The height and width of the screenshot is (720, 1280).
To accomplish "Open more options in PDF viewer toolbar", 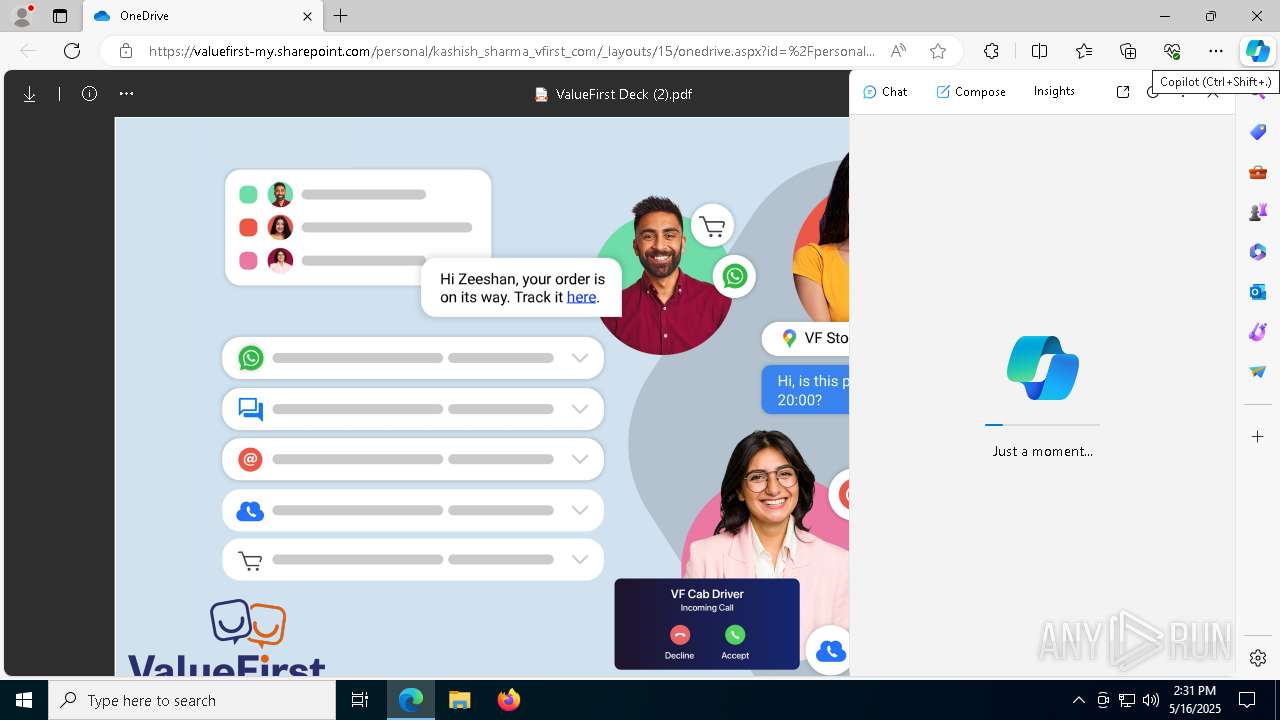I will pyautogui.click(x=126, y=94).
